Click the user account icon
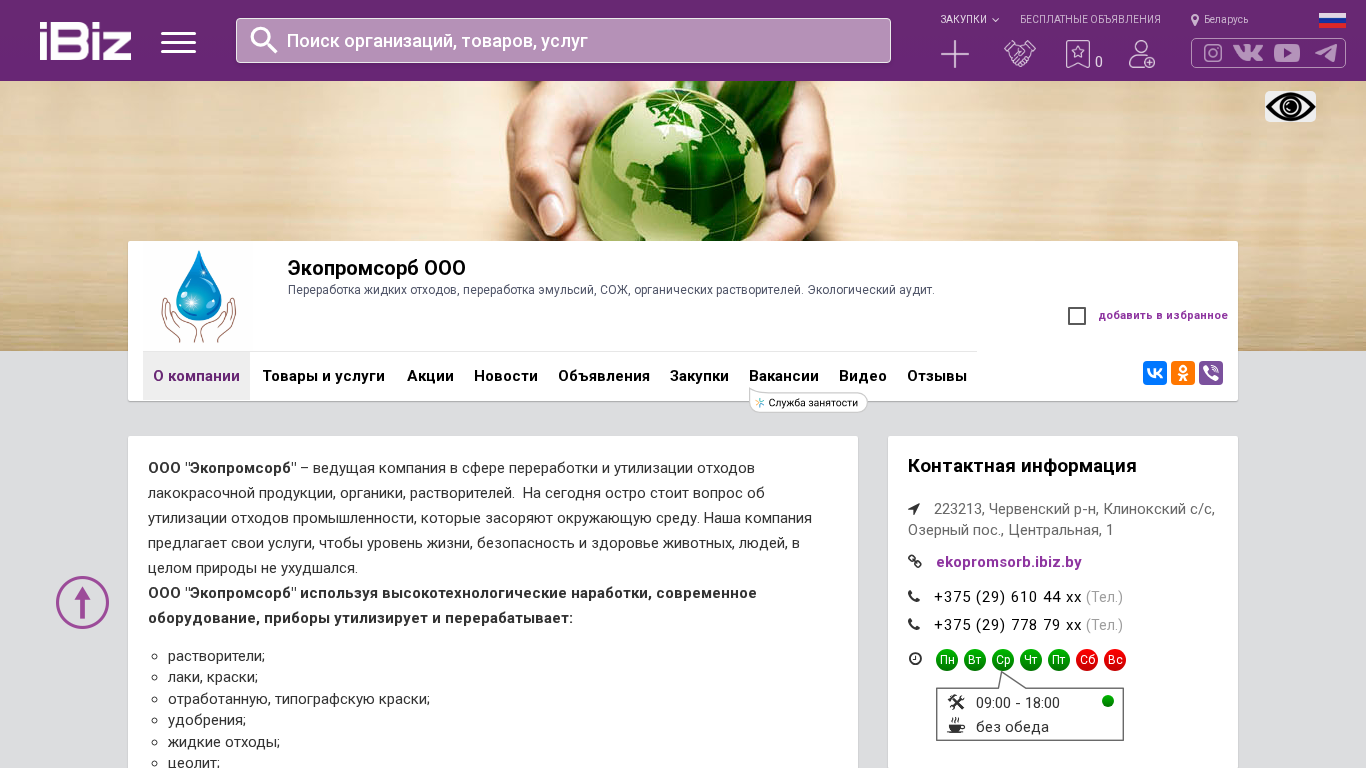Image resolution: width=1366 pixels, height=768 pixels. pyautogui.click(x=1142, y=54)
